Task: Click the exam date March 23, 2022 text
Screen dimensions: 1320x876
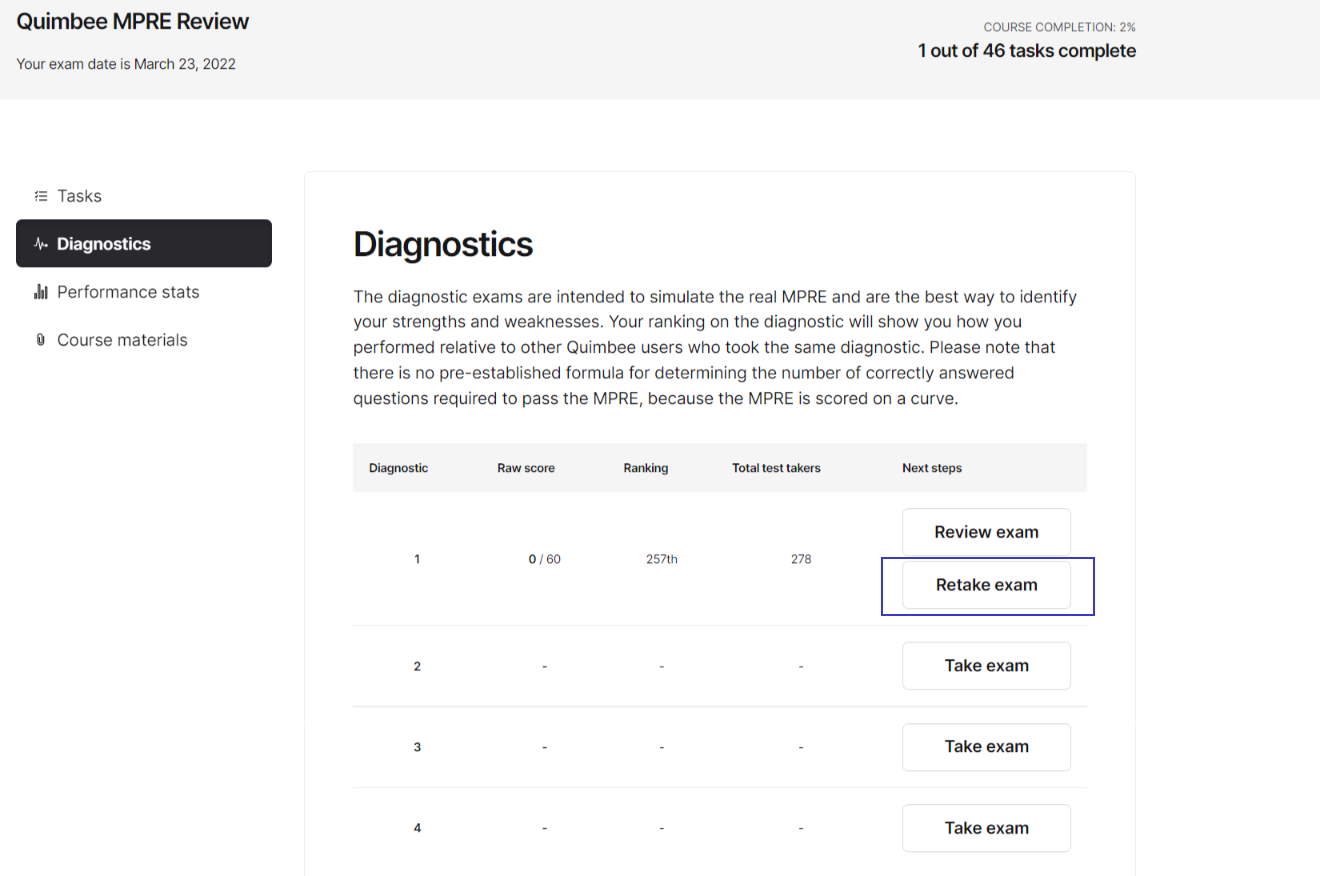Action: click(126, 64)
